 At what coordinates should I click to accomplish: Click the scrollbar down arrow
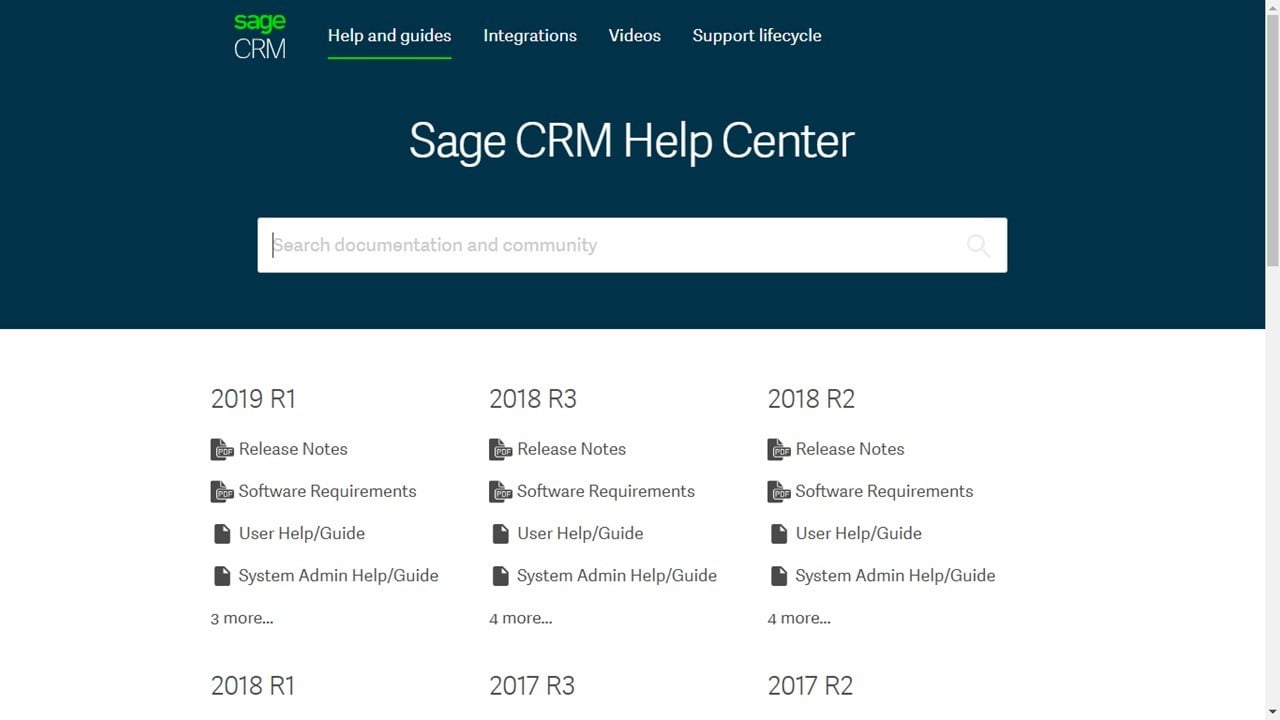[x=1272, y=711]
